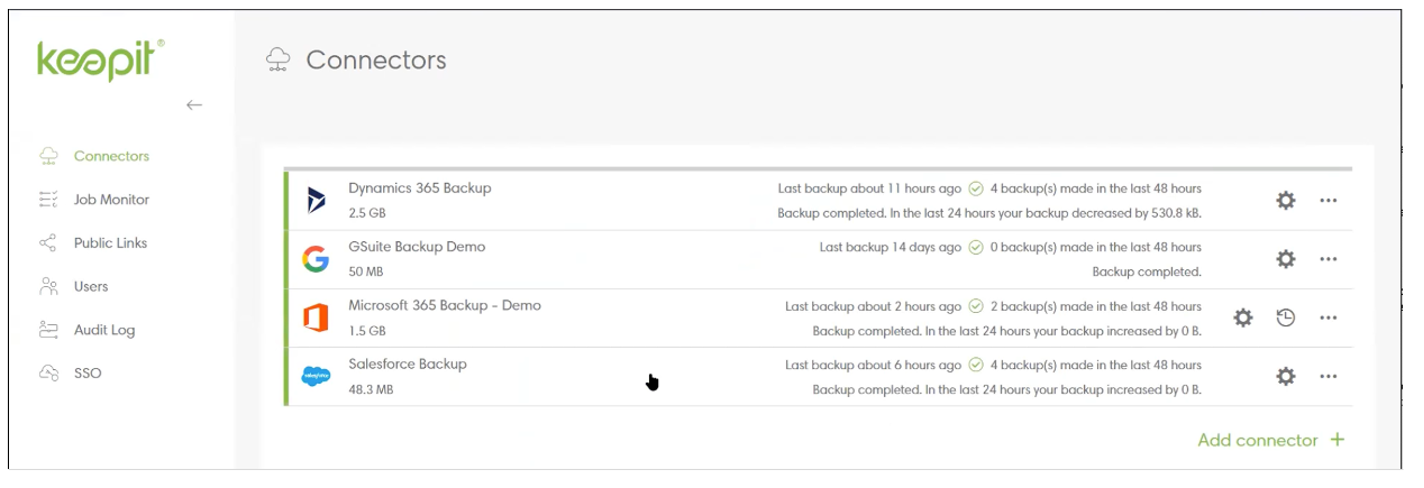
Task: Open the Users section
Action: pyautogui.click(x=91, y=287)
